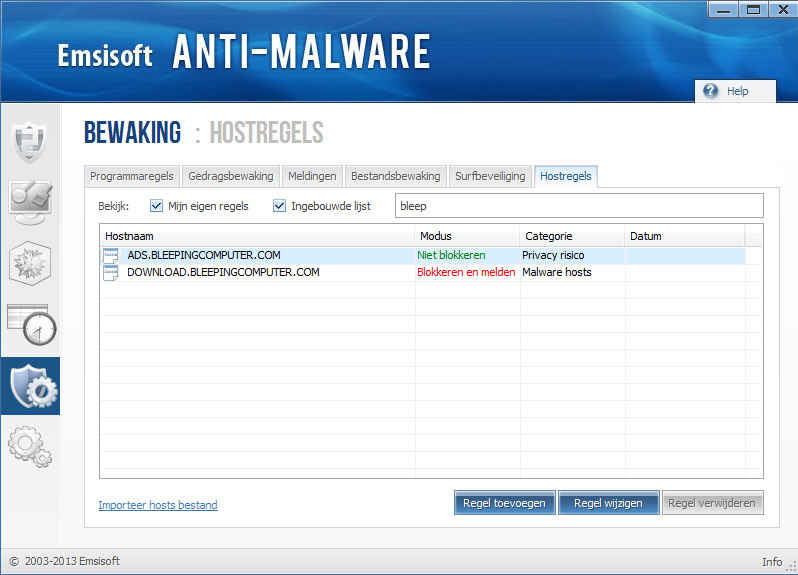Open the Logs clock sidebar icon
Image resolution: width=798 pixels, height=575 pixels.
pyautogui.click(x=32, y=325)
